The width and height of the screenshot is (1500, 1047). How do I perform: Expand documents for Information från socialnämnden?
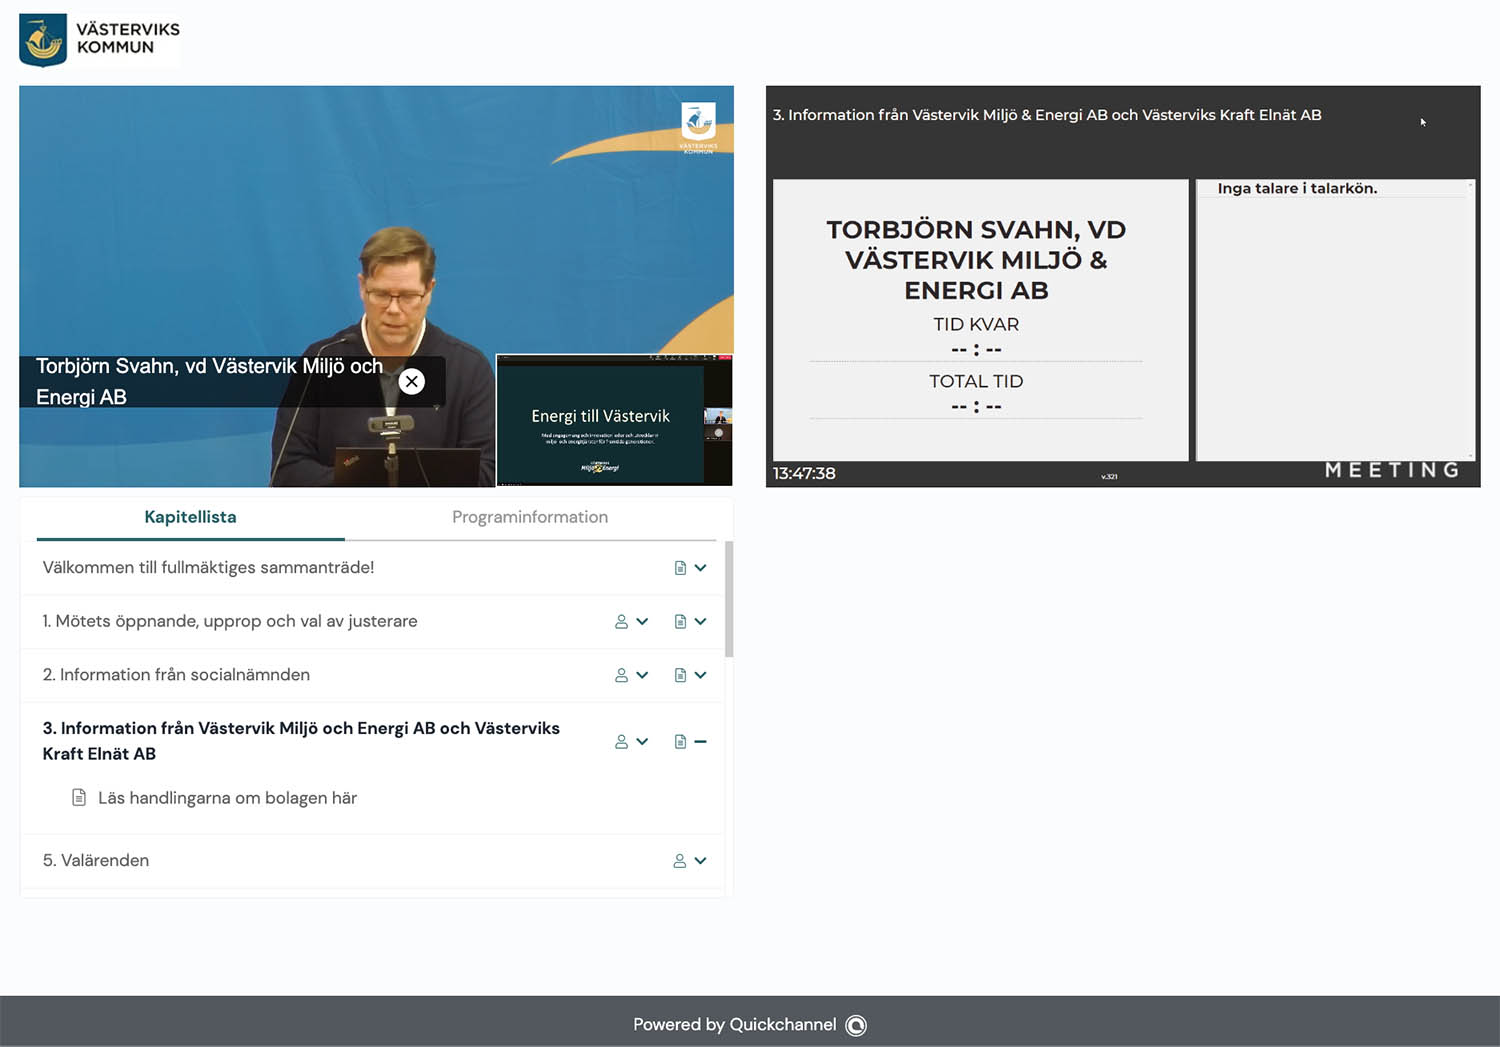pos(690,675)
